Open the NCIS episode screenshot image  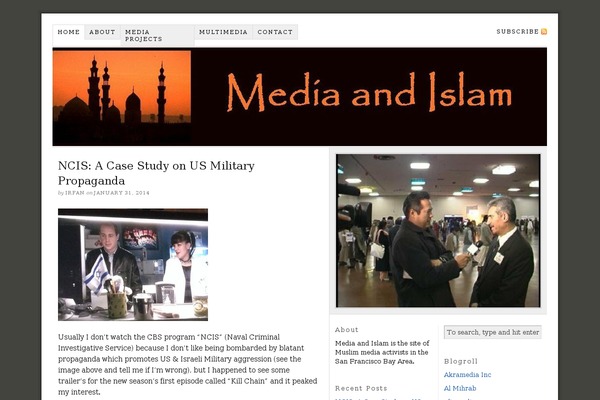click(133, 264)
